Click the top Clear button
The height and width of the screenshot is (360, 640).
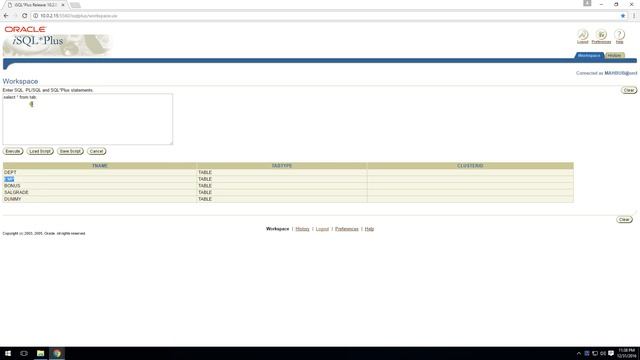(x=629, y=90)
